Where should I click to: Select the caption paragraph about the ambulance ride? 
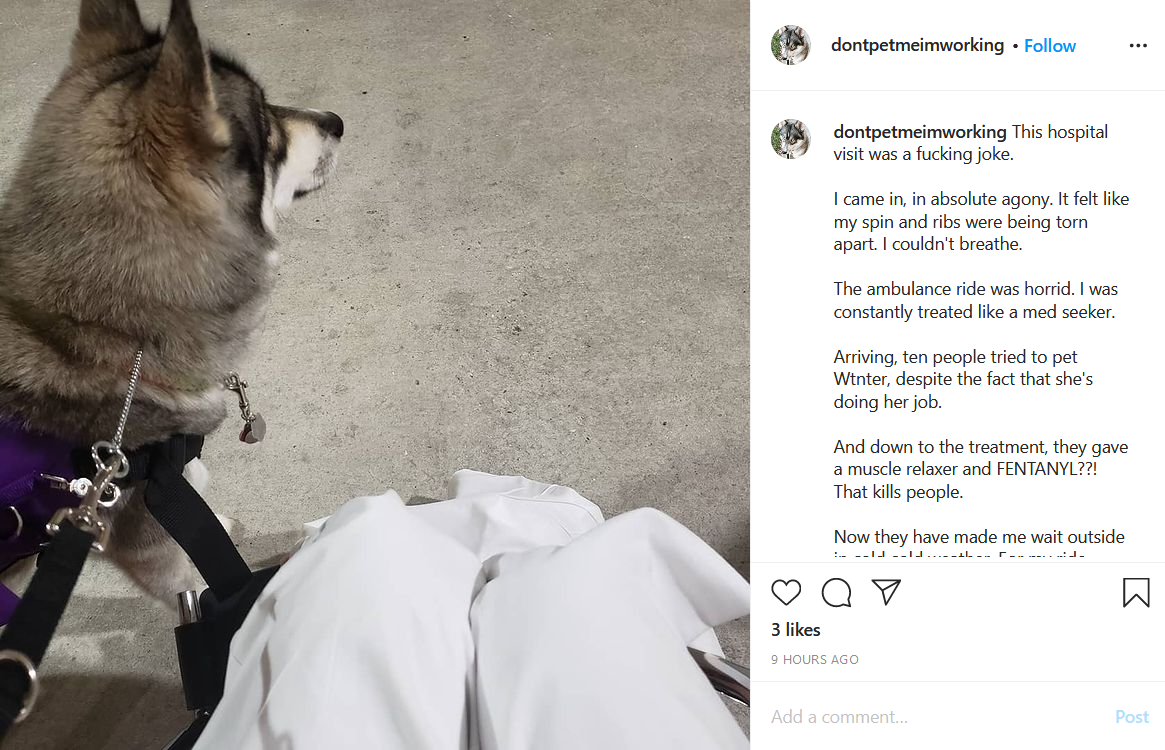pos(976,300)
